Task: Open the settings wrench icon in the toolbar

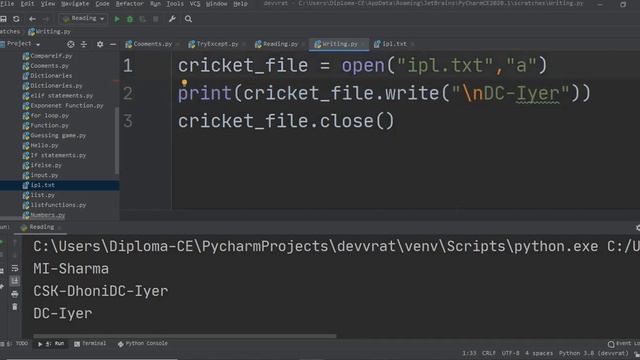Action: [x=172, y=19]
